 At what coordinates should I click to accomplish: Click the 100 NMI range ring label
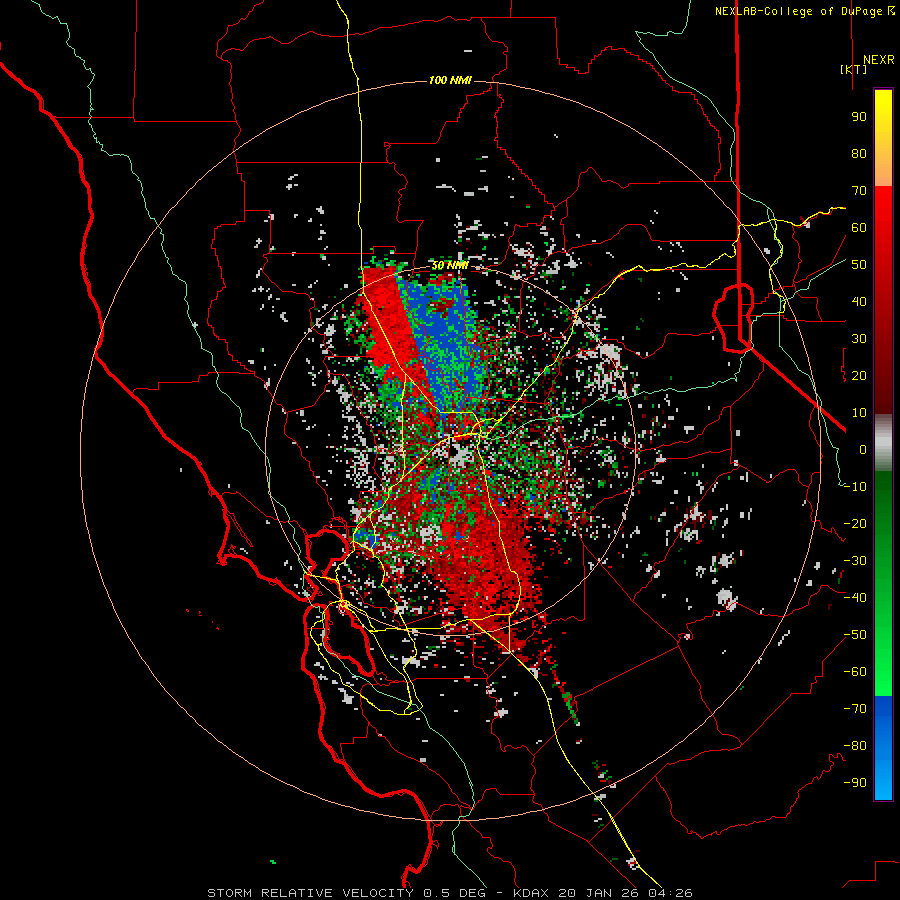click(450, 80)
